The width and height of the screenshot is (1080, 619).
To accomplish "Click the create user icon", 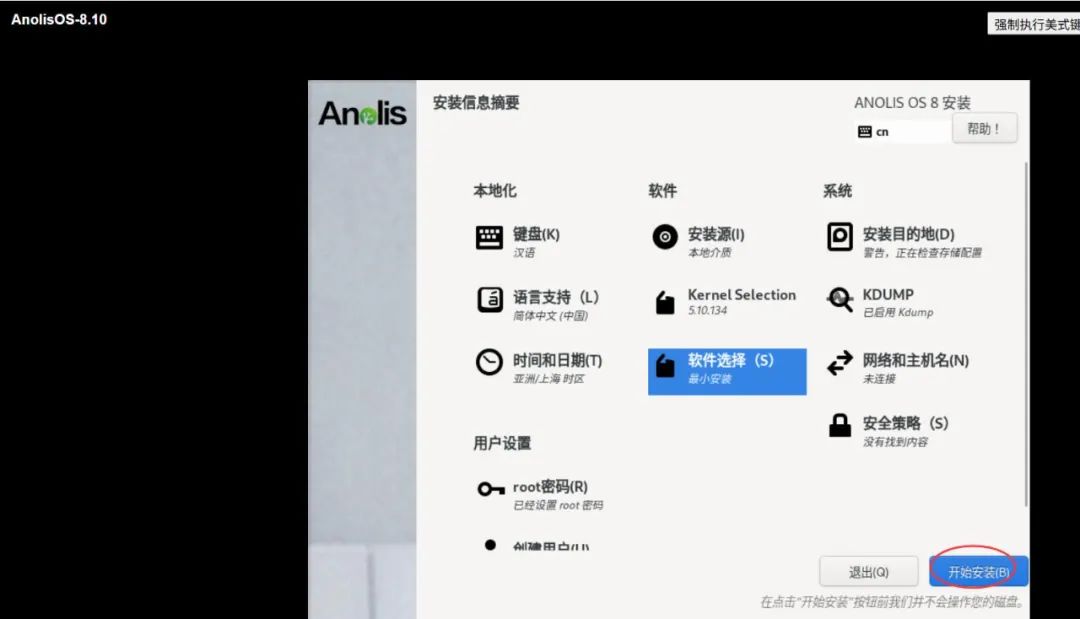I will tap(490, 545).
